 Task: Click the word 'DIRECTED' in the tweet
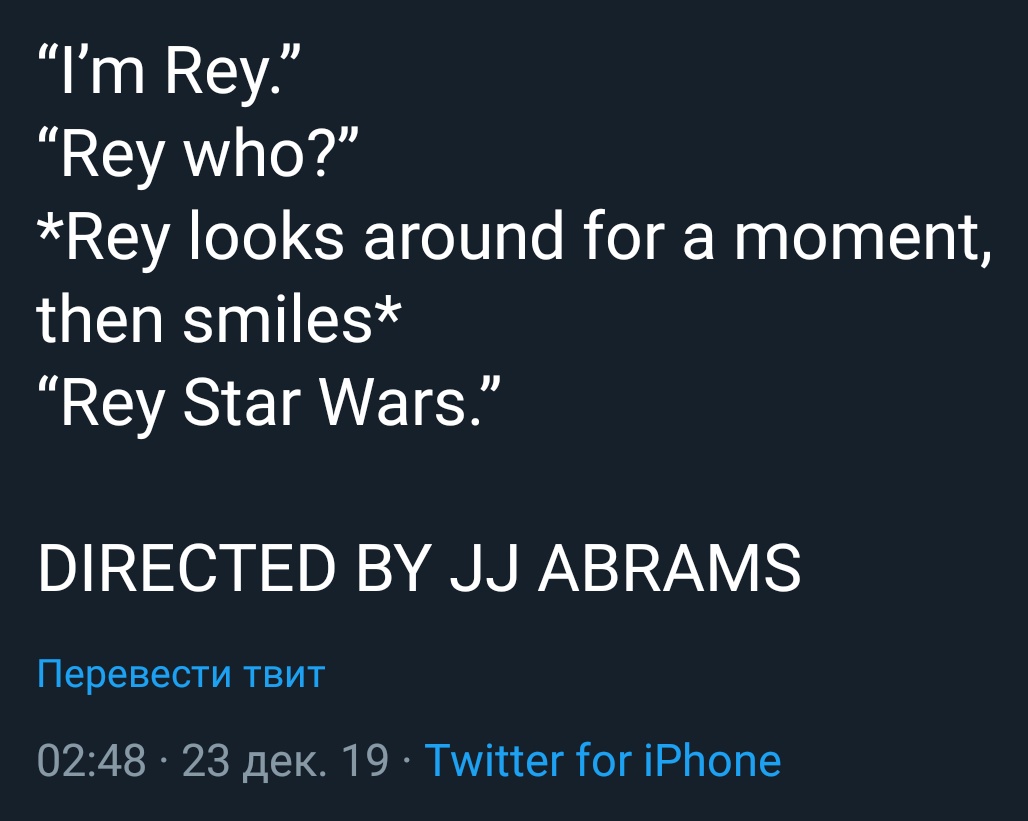(x=188, y=568)
